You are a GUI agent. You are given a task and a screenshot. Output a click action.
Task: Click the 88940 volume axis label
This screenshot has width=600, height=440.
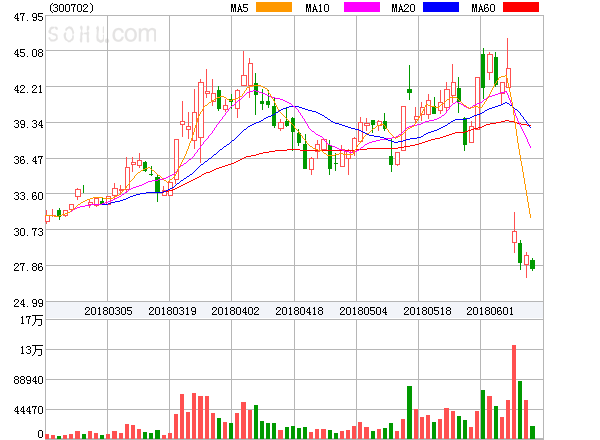coord(29,380)
